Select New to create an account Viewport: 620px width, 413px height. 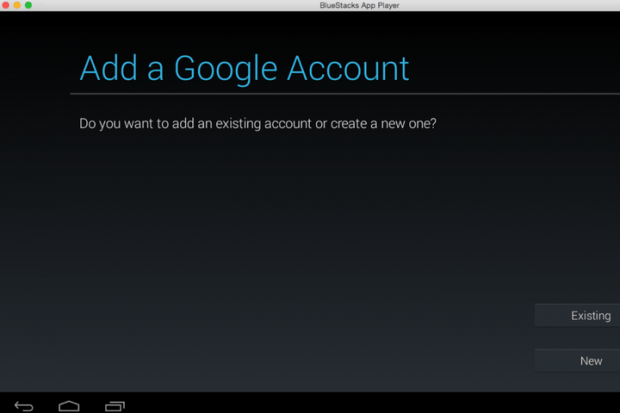[577, 361]
